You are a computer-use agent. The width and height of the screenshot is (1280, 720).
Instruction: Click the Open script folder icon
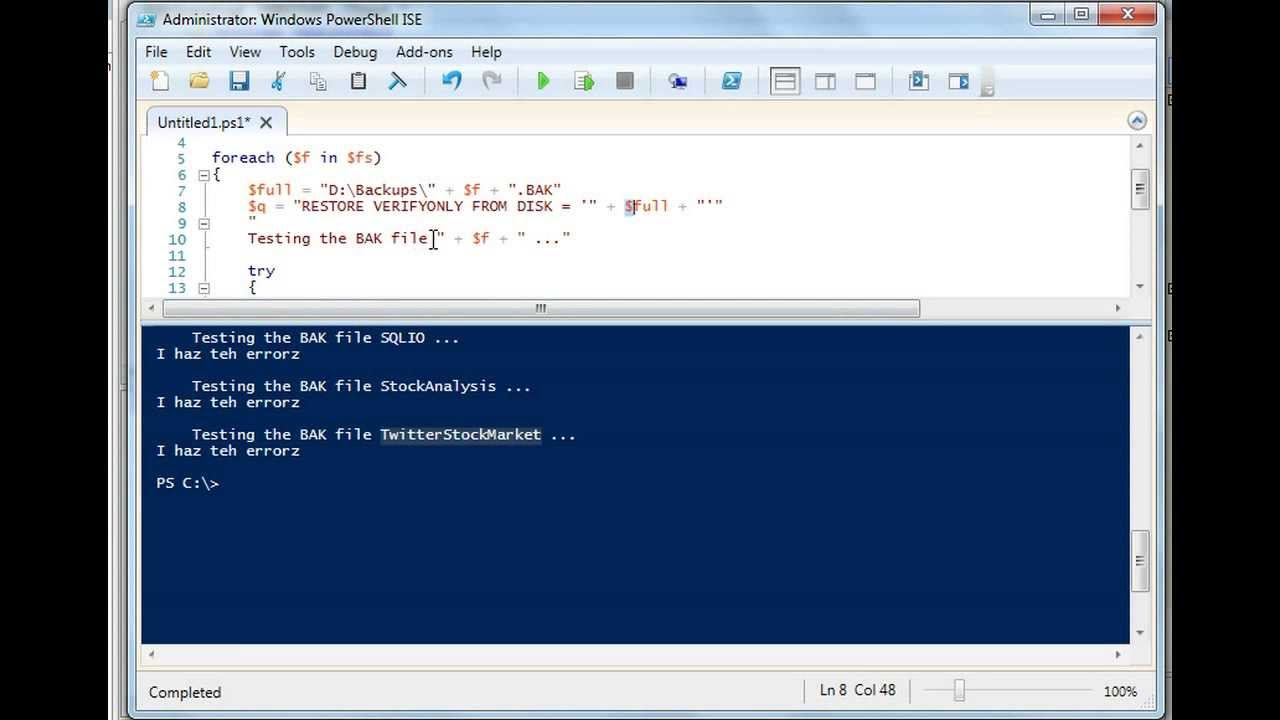pyautogui.click(x=199, y=81)
